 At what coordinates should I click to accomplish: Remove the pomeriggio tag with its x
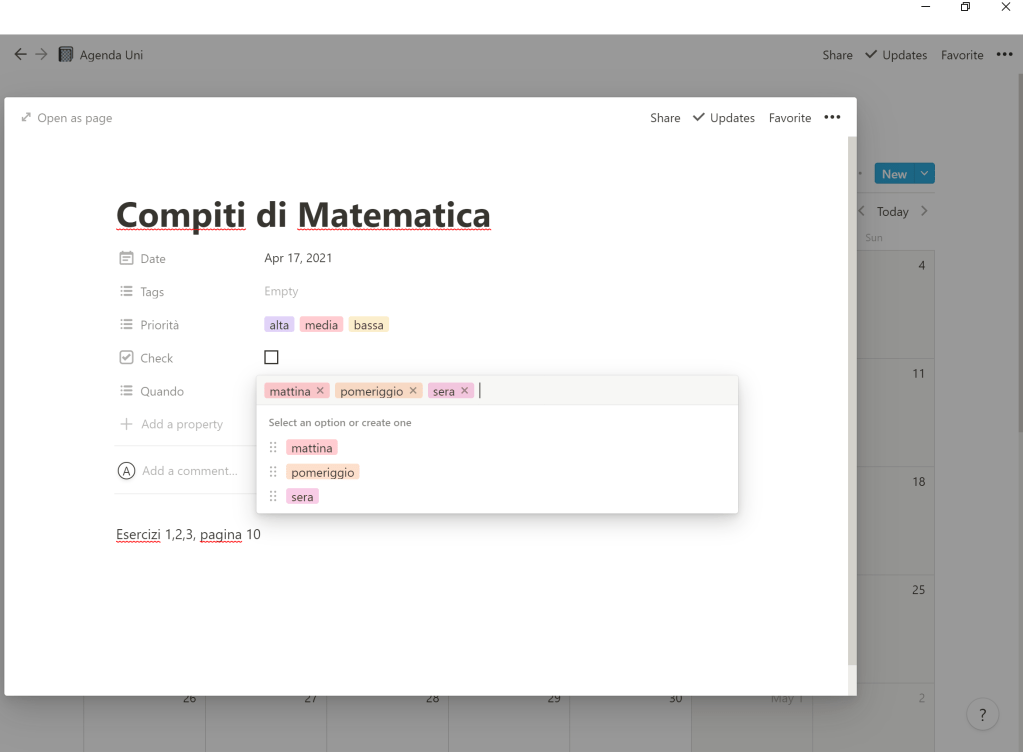[x=413, y=391]
